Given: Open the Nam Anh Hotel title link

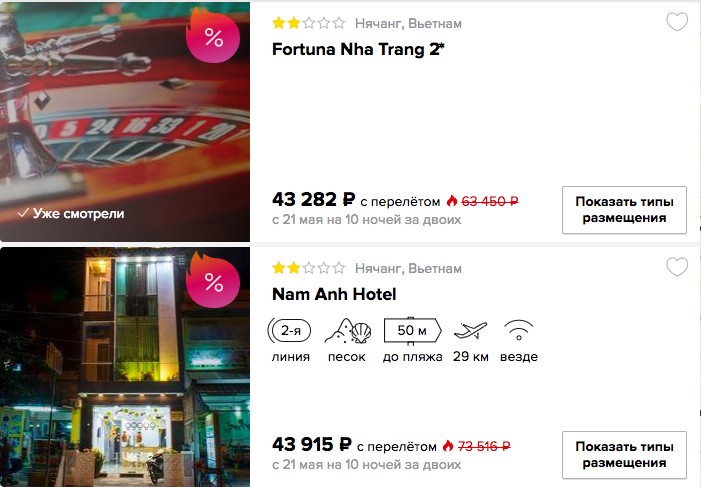Looking at the screenshot, I should [x=334, y=294].
